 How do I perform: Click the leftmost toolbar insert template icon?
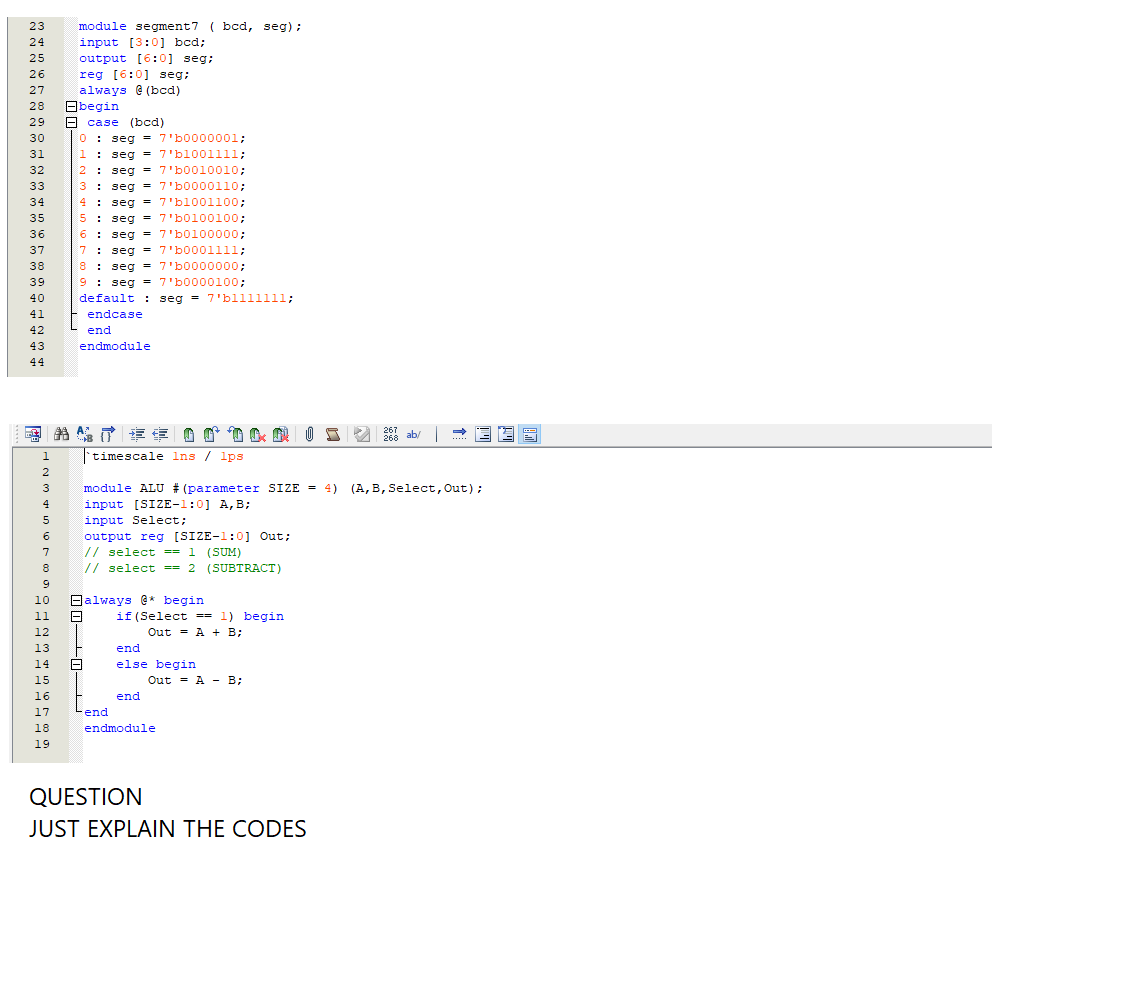33,434
